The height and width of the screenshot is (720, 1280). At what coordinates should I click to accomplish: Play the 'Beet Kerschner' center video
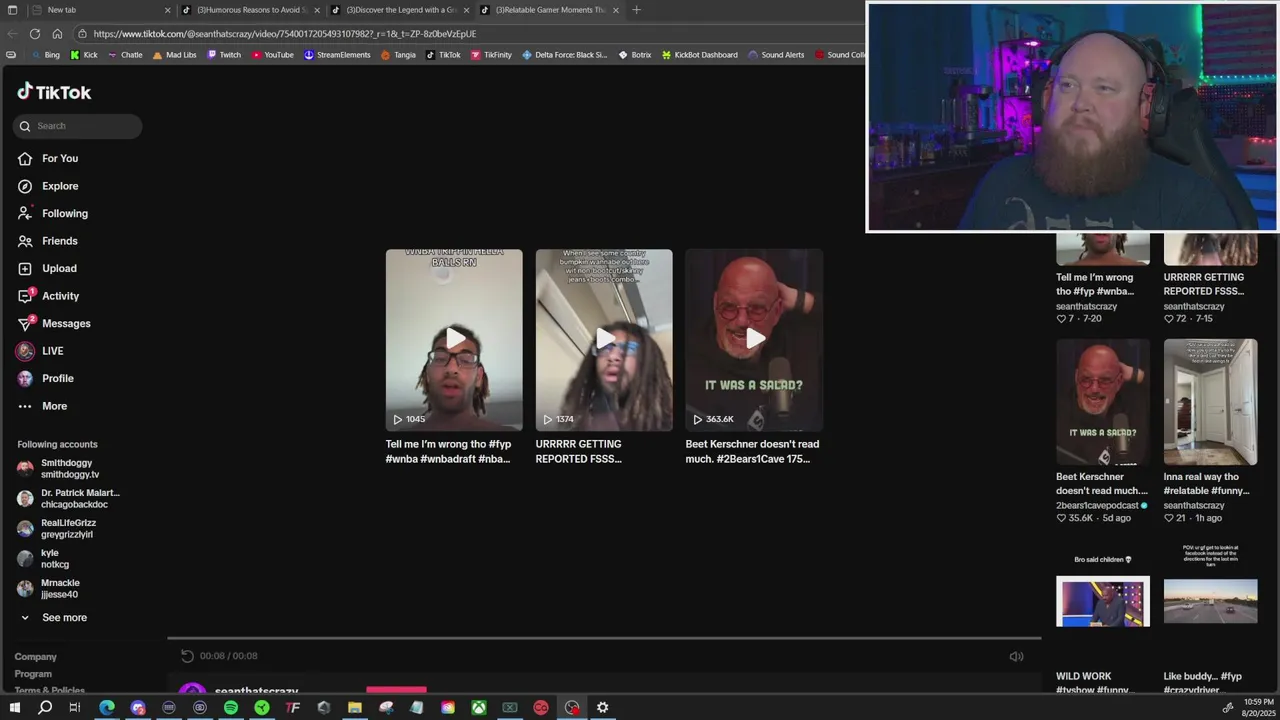(x=754, y=340)
